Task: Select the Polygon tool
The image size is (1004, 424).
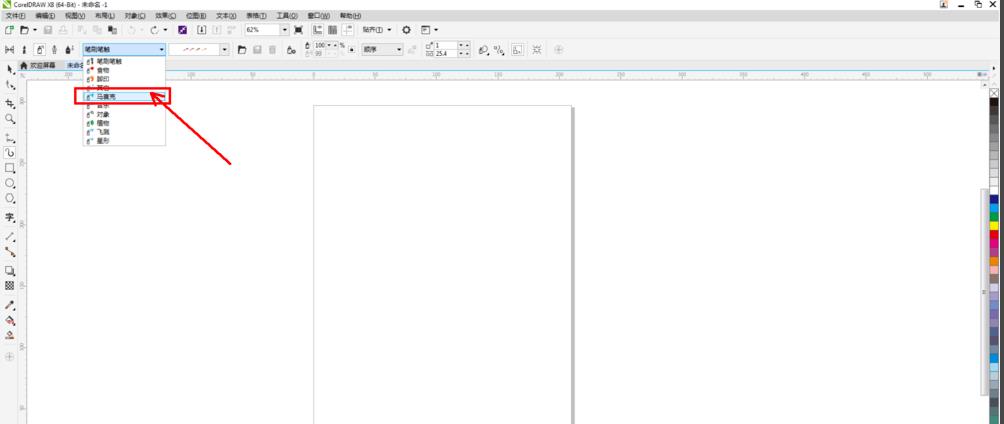Action: click(10, 199)
